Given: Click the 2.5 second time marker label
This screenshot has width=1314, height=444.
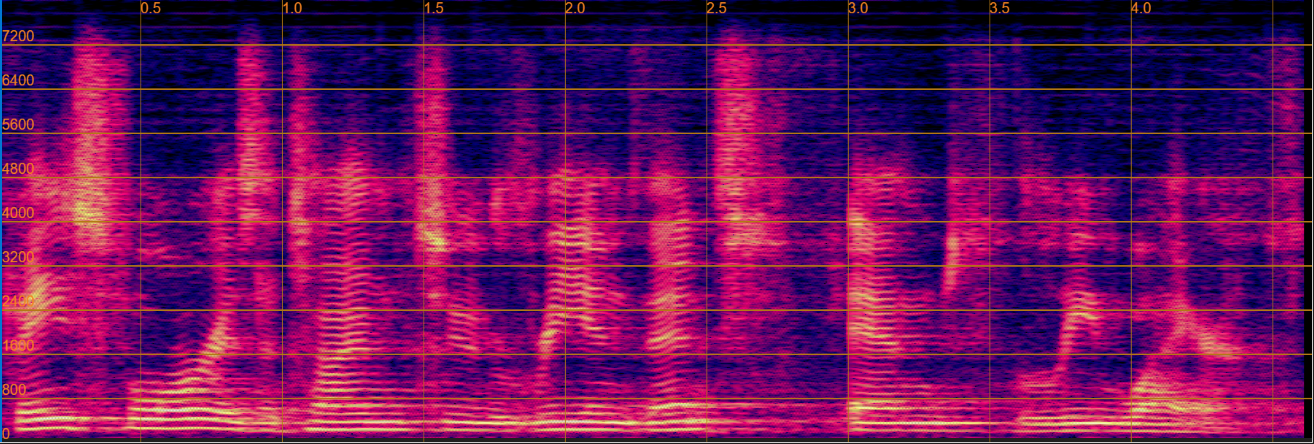Looking at the screenshot, I should 717,9.
